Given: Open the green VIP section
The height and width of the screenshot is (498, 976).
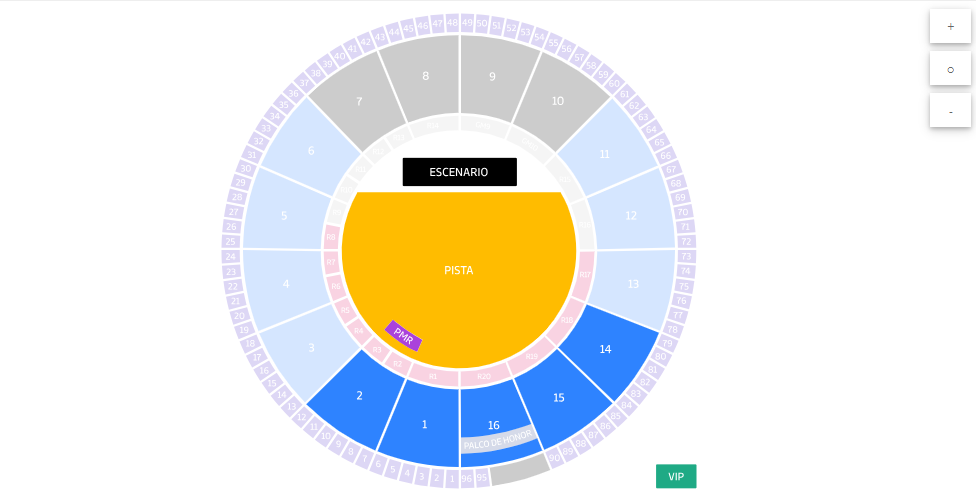Looking at the screenshot, I should [x=676, y=476].
